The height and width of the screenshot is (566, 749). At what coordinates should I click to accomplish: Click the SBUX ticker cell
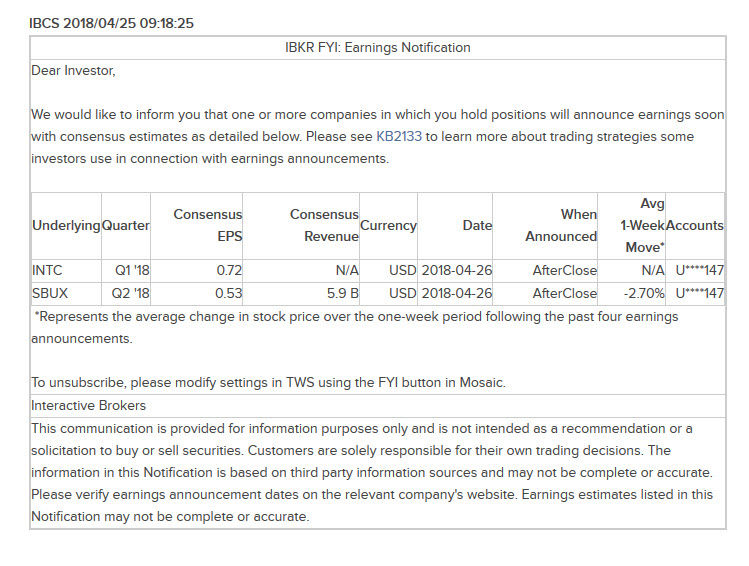[x=52, y=294]
